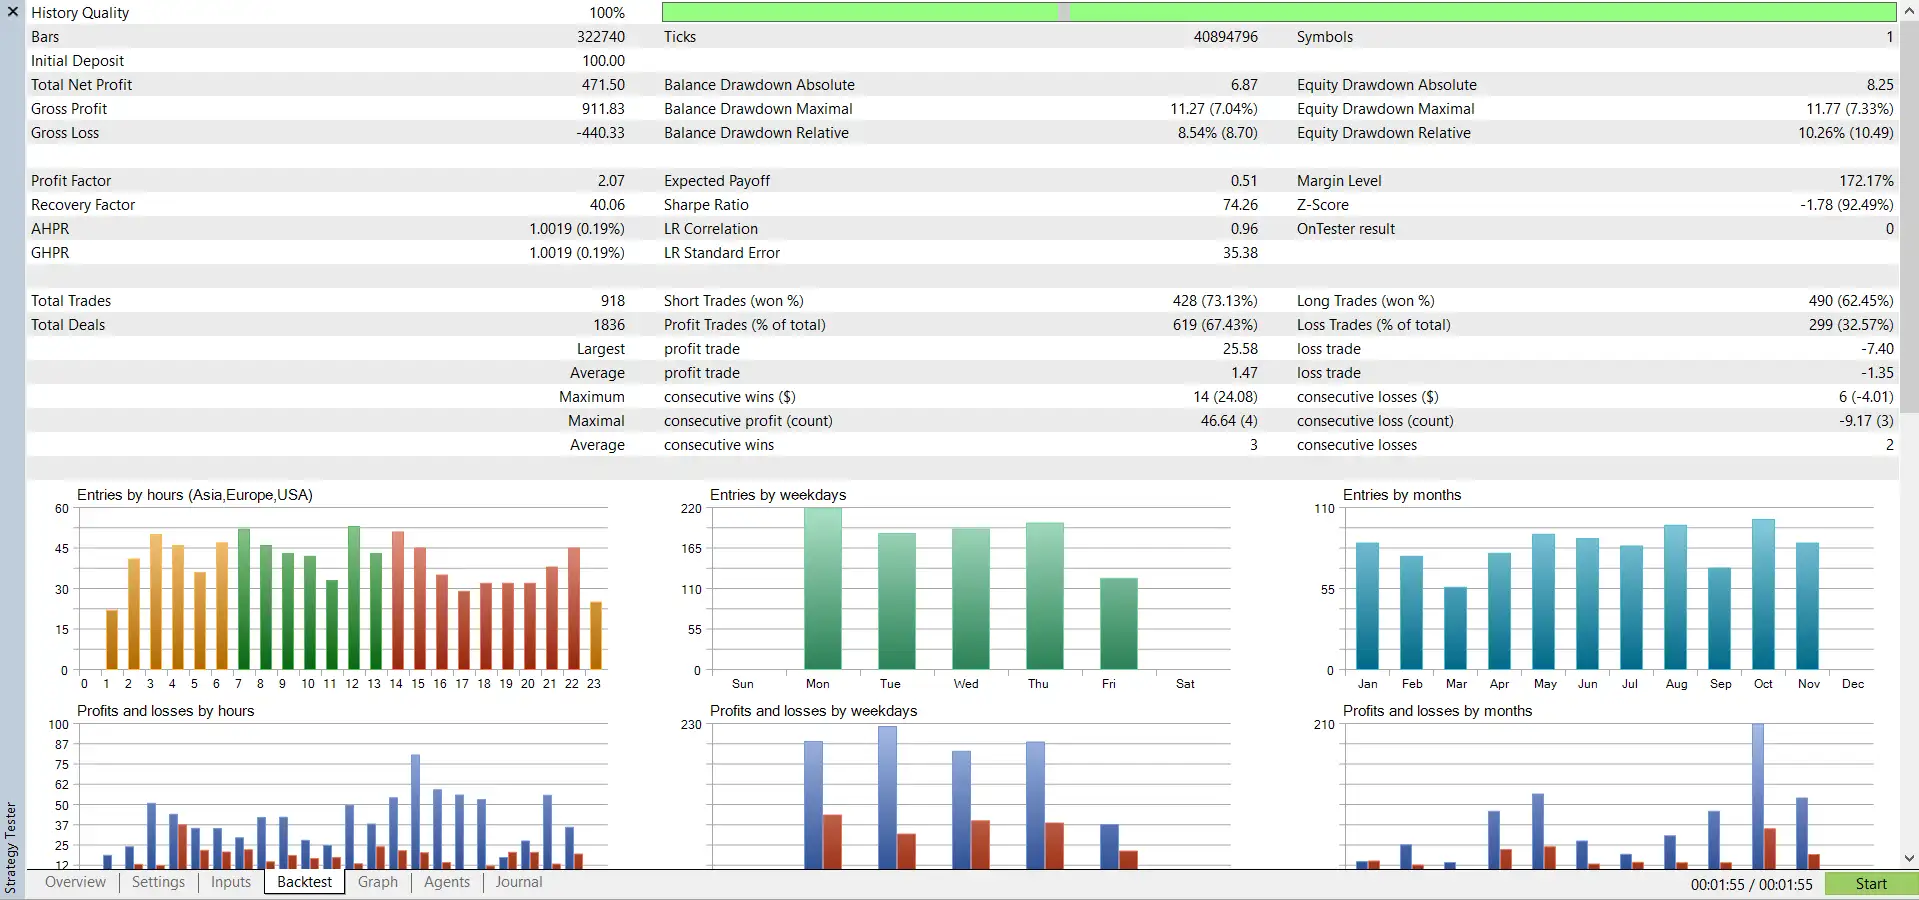The image size is (1919, 900).
Task: Go to the Agents tab
Action: pyautogui.click(x=447, y=882)
